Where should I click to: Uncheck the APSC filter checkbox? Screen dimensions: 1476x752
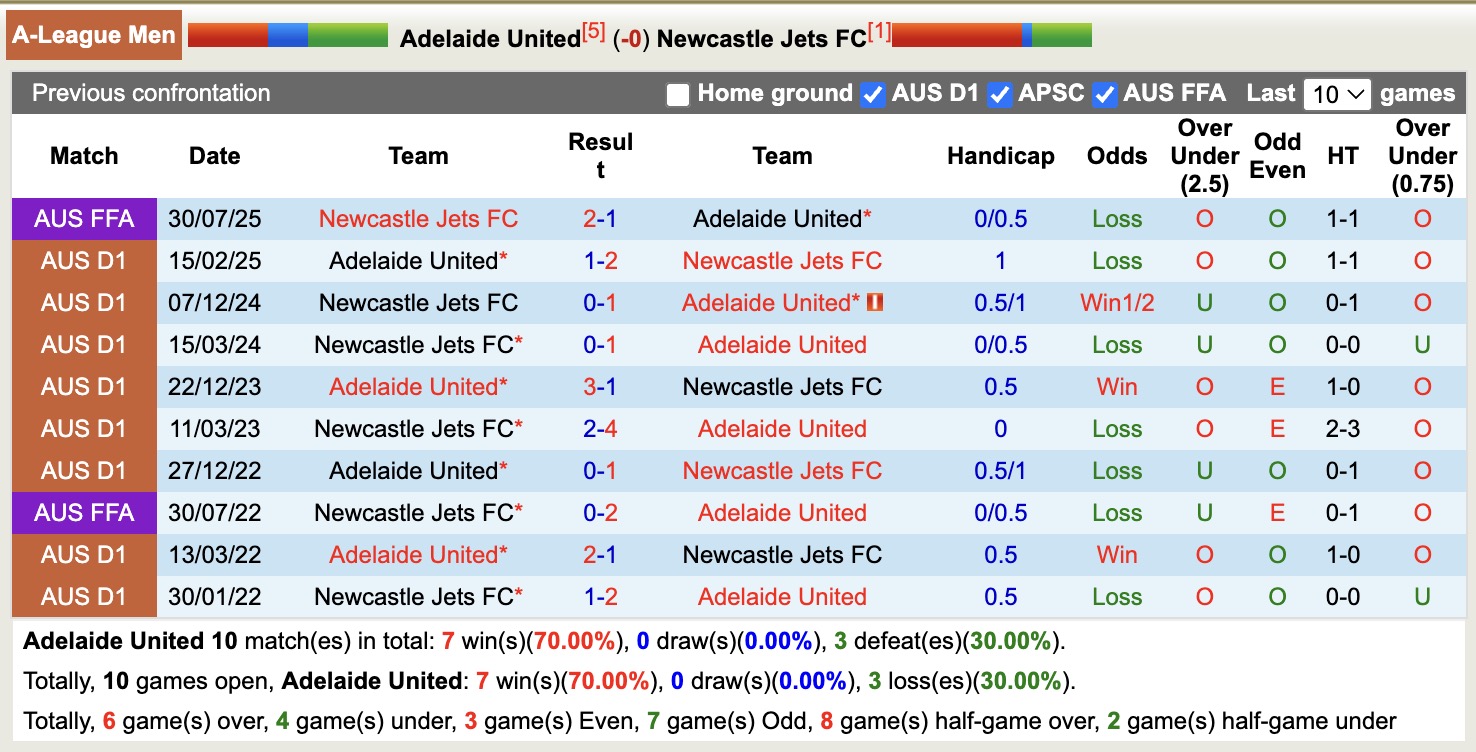pos(1000,93)
